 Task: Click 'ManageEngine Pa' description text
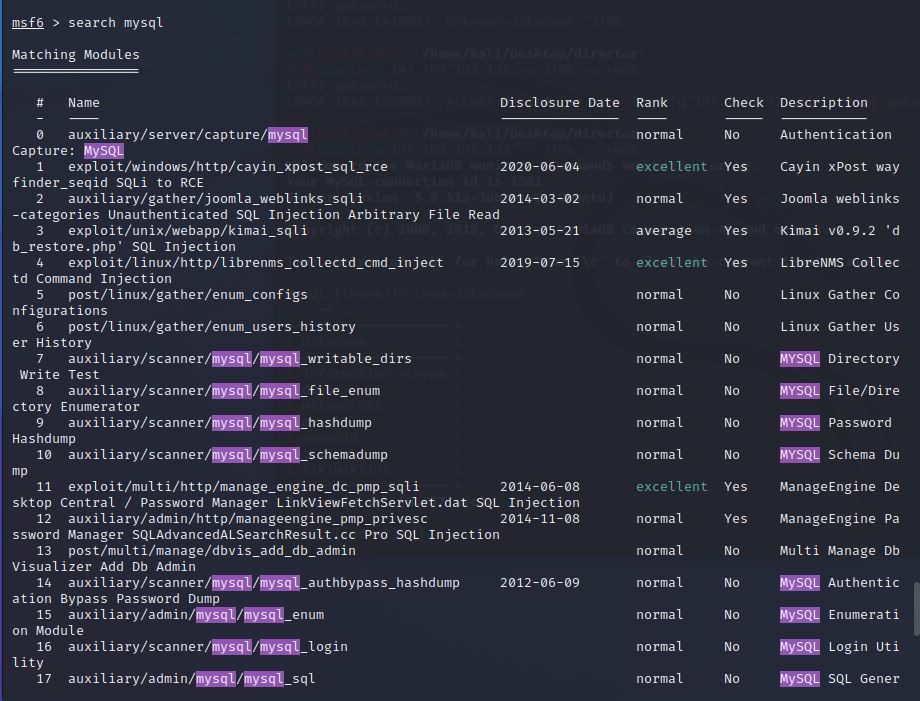pyautogui.click(x=840, y=519)
